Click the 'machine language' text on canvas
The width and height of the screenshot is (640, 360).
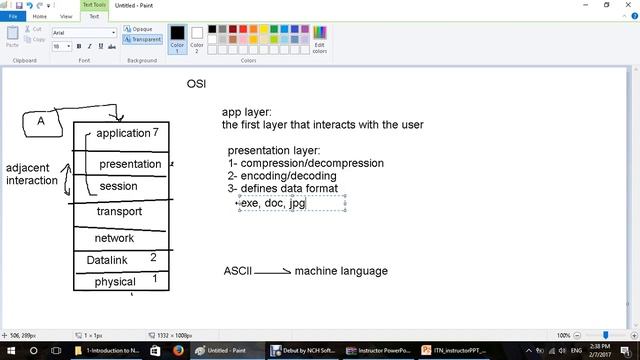[341, 271]
